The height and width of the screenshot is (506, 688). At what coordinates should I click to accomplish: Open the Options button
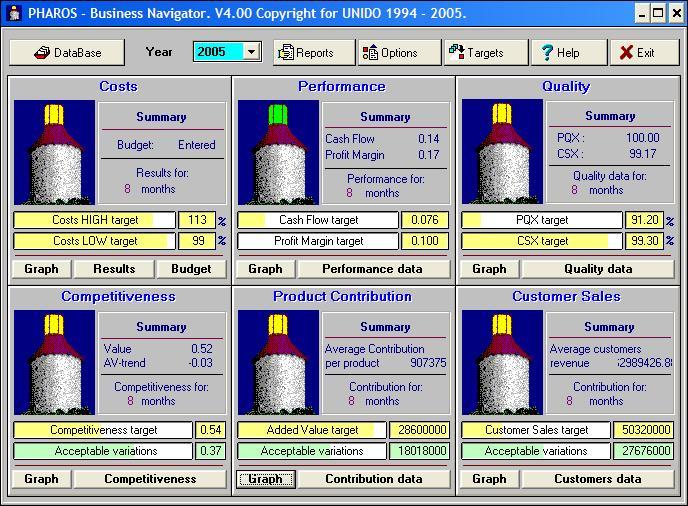[399, 53]
